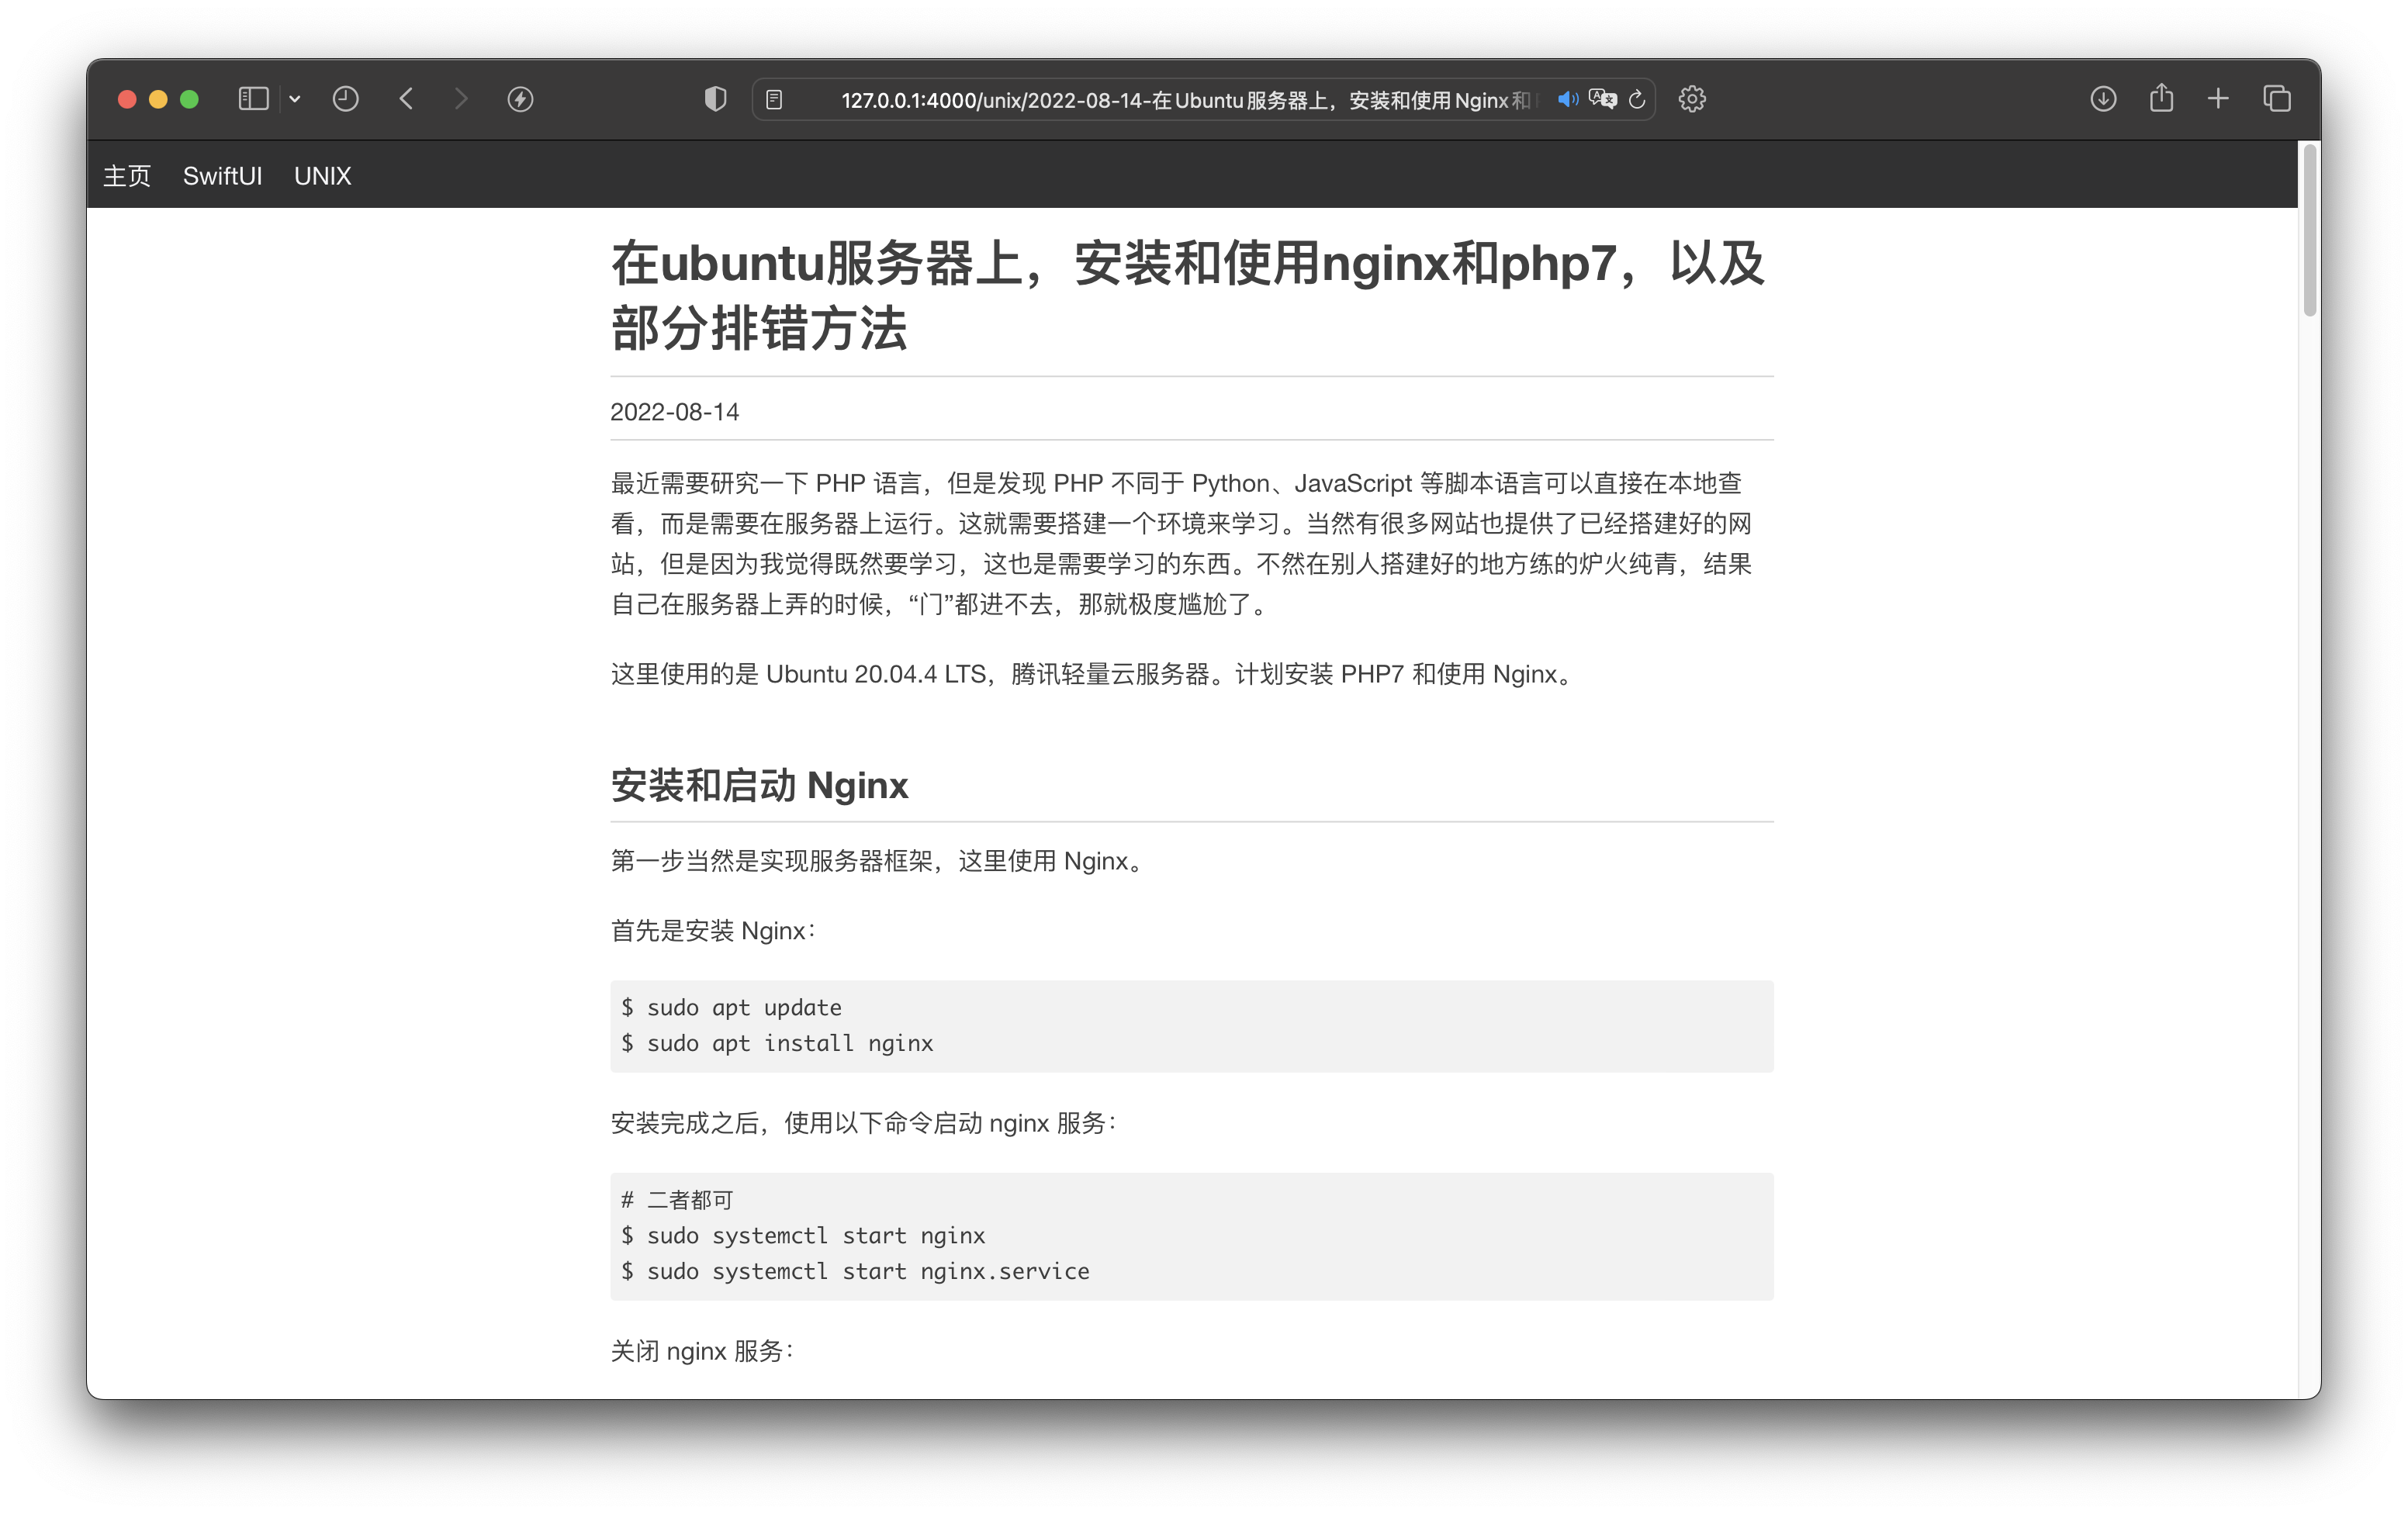Click the lightning bolt extension icon

pyautogui.click(x=520, y=99)
